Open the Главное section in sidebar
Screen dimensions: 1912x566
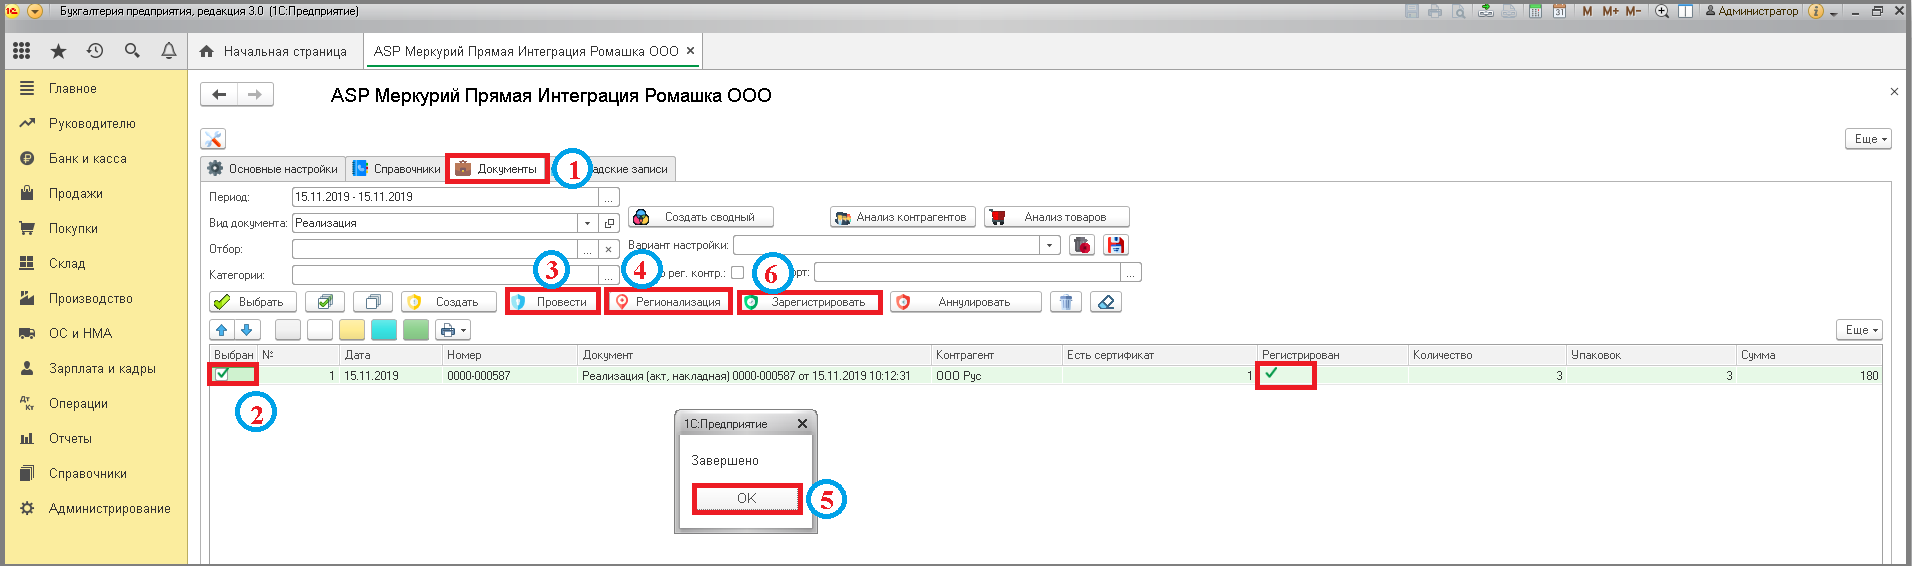[73, 88]
